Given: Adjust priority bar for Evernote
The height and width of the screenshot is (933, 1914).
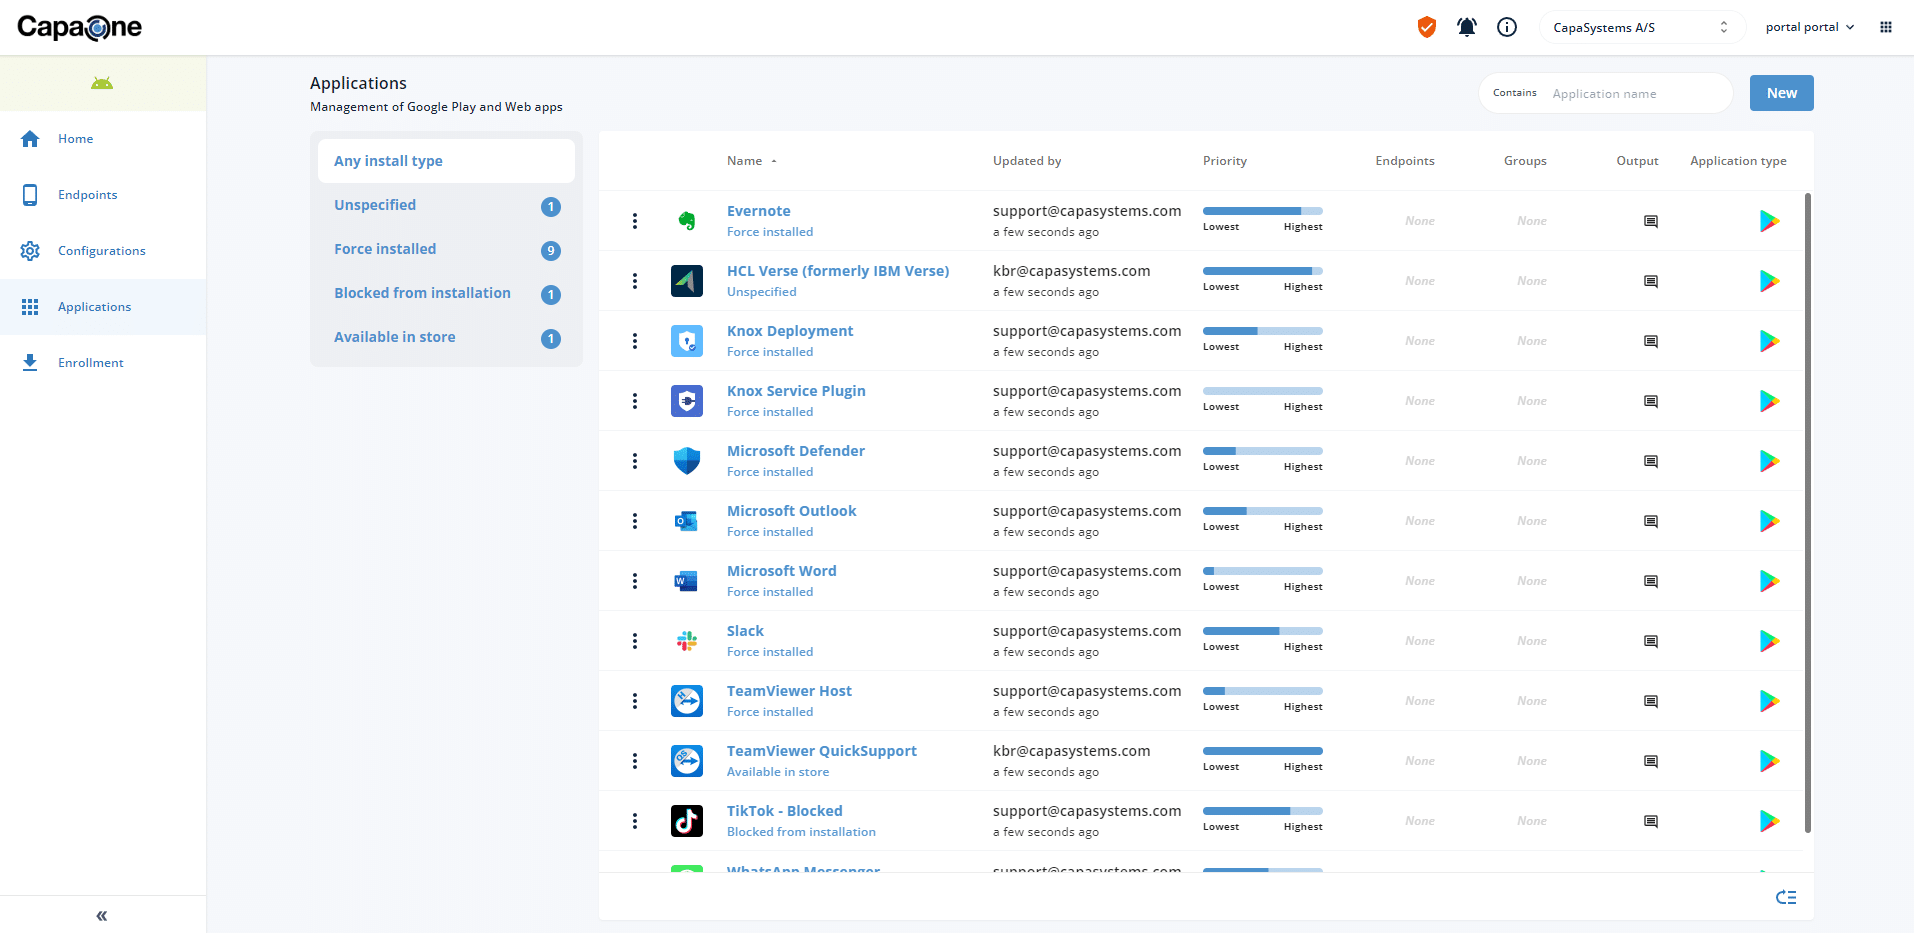Looking at the screenshot, I should 1262,211.
